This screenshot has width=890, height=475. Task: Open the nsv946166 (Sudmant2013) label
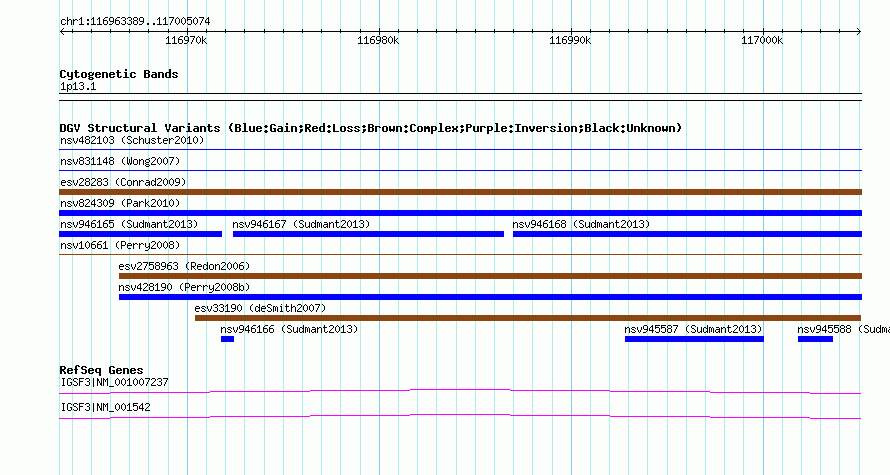point(289,329)
